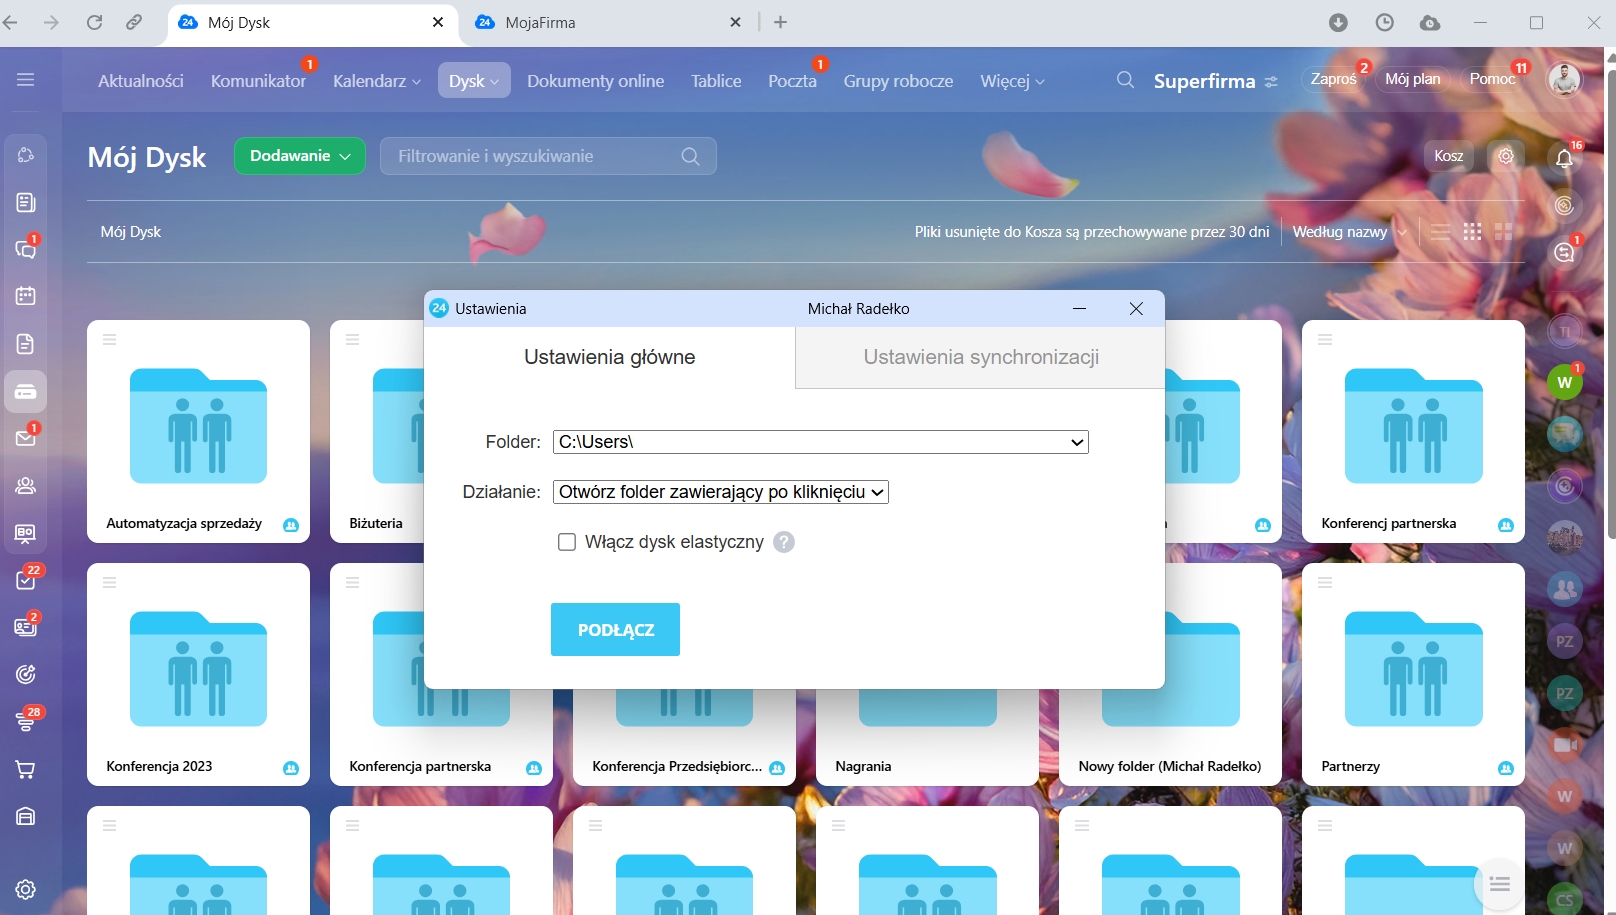Image resolution: width=1616 pixels, height=915 pixels.
Task: Open the Działanie dropdown
Action: coord(720,492)
